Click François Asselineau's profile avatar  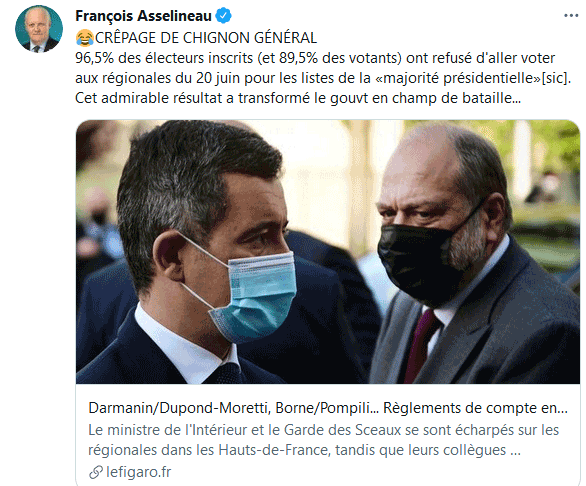[x=39, y=29]
